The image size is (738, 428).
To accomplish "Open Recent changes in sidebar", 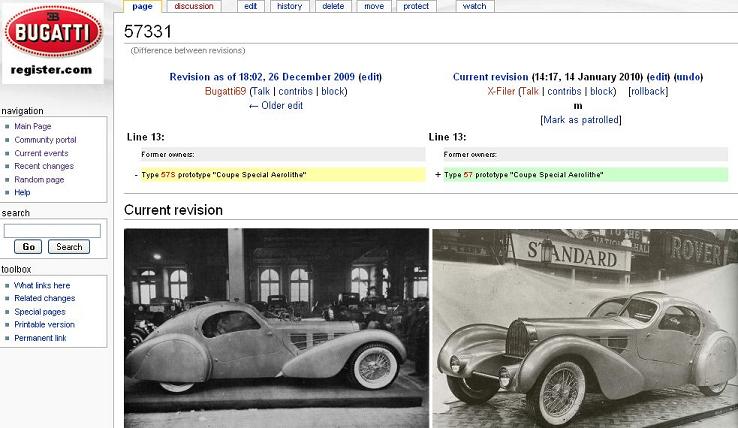I will point(41,166).
